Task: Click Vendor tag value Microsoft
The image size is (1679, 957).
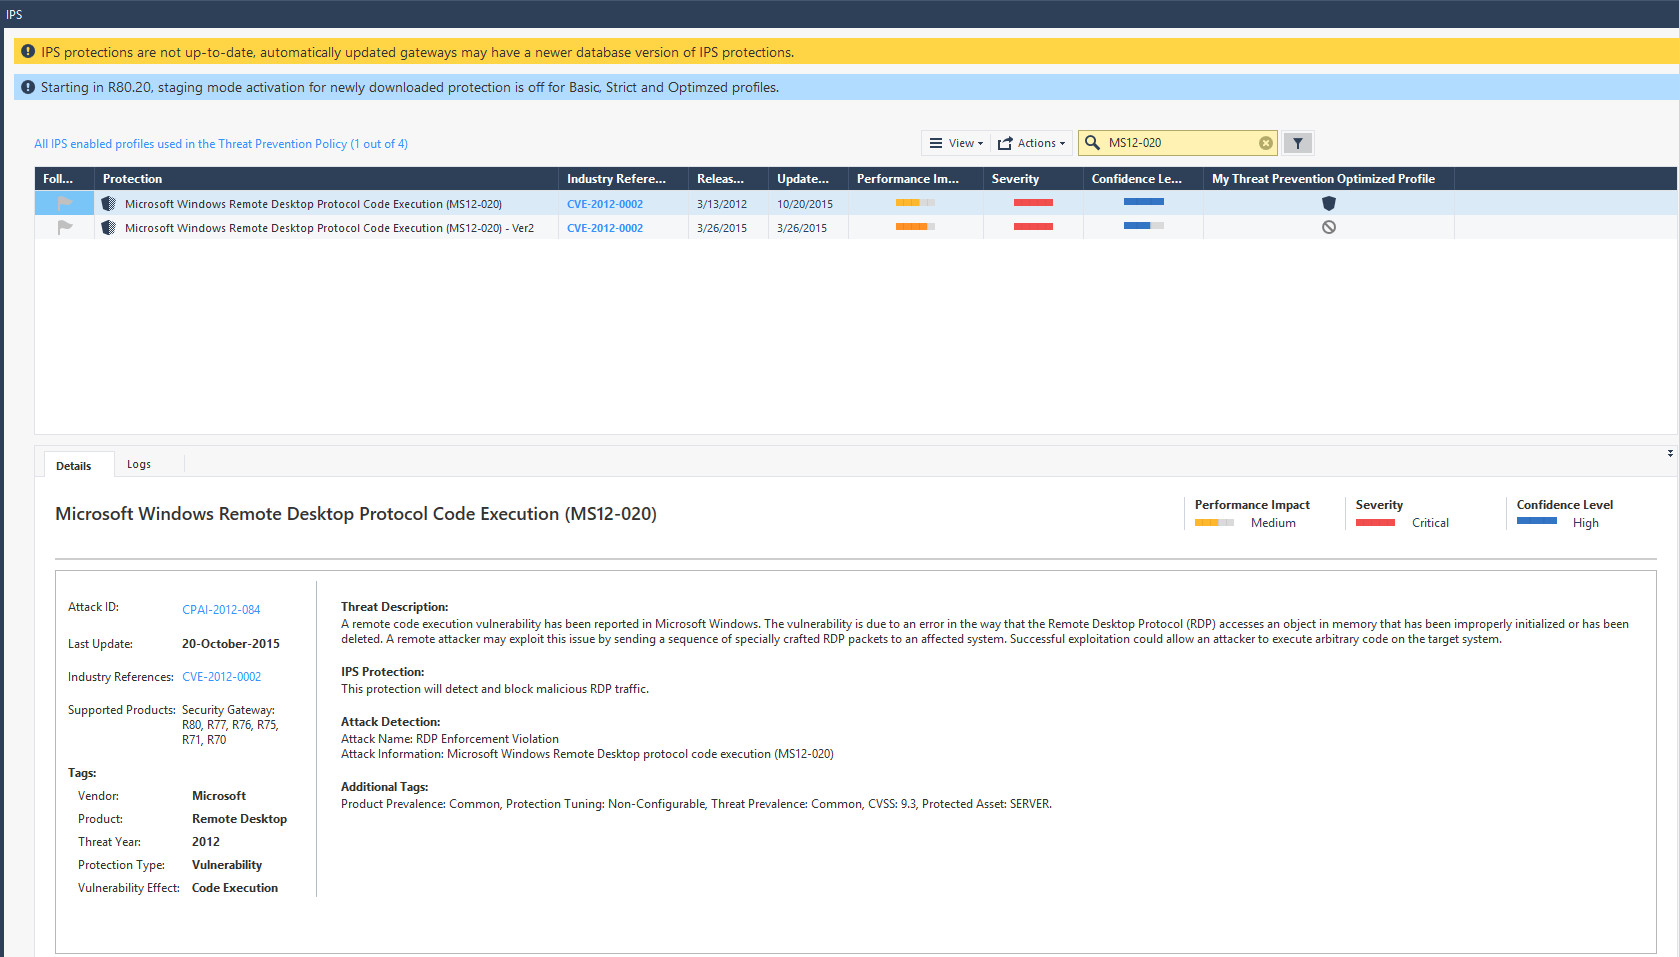Action: pos(219,796)
